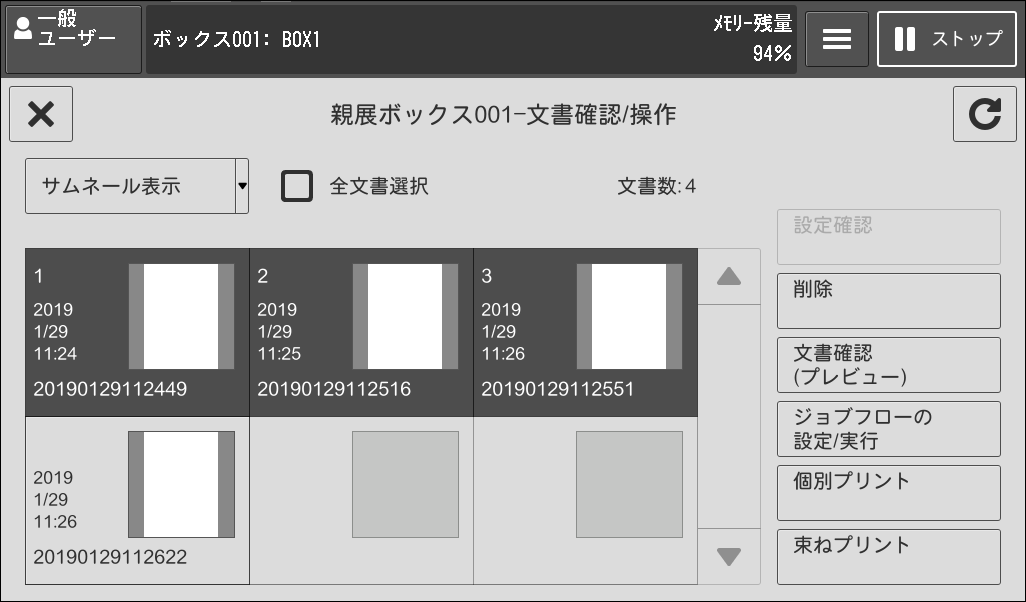Tap 削除 to delete selected documents
The width and height of the screenshot is (1026, 602).
[x=888, y=300]
